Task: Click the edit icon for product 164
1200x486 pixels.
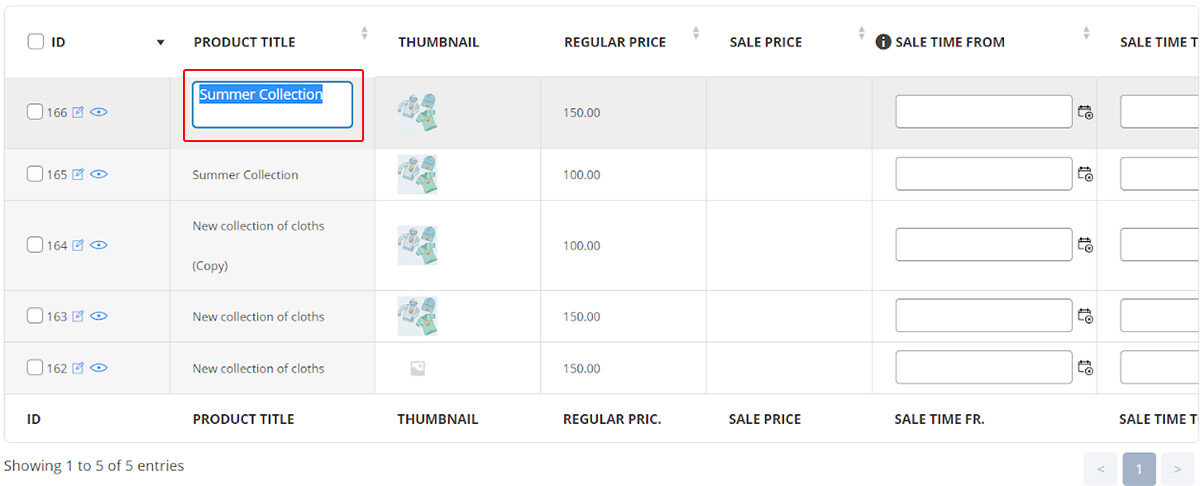Action: click(78, 245)
